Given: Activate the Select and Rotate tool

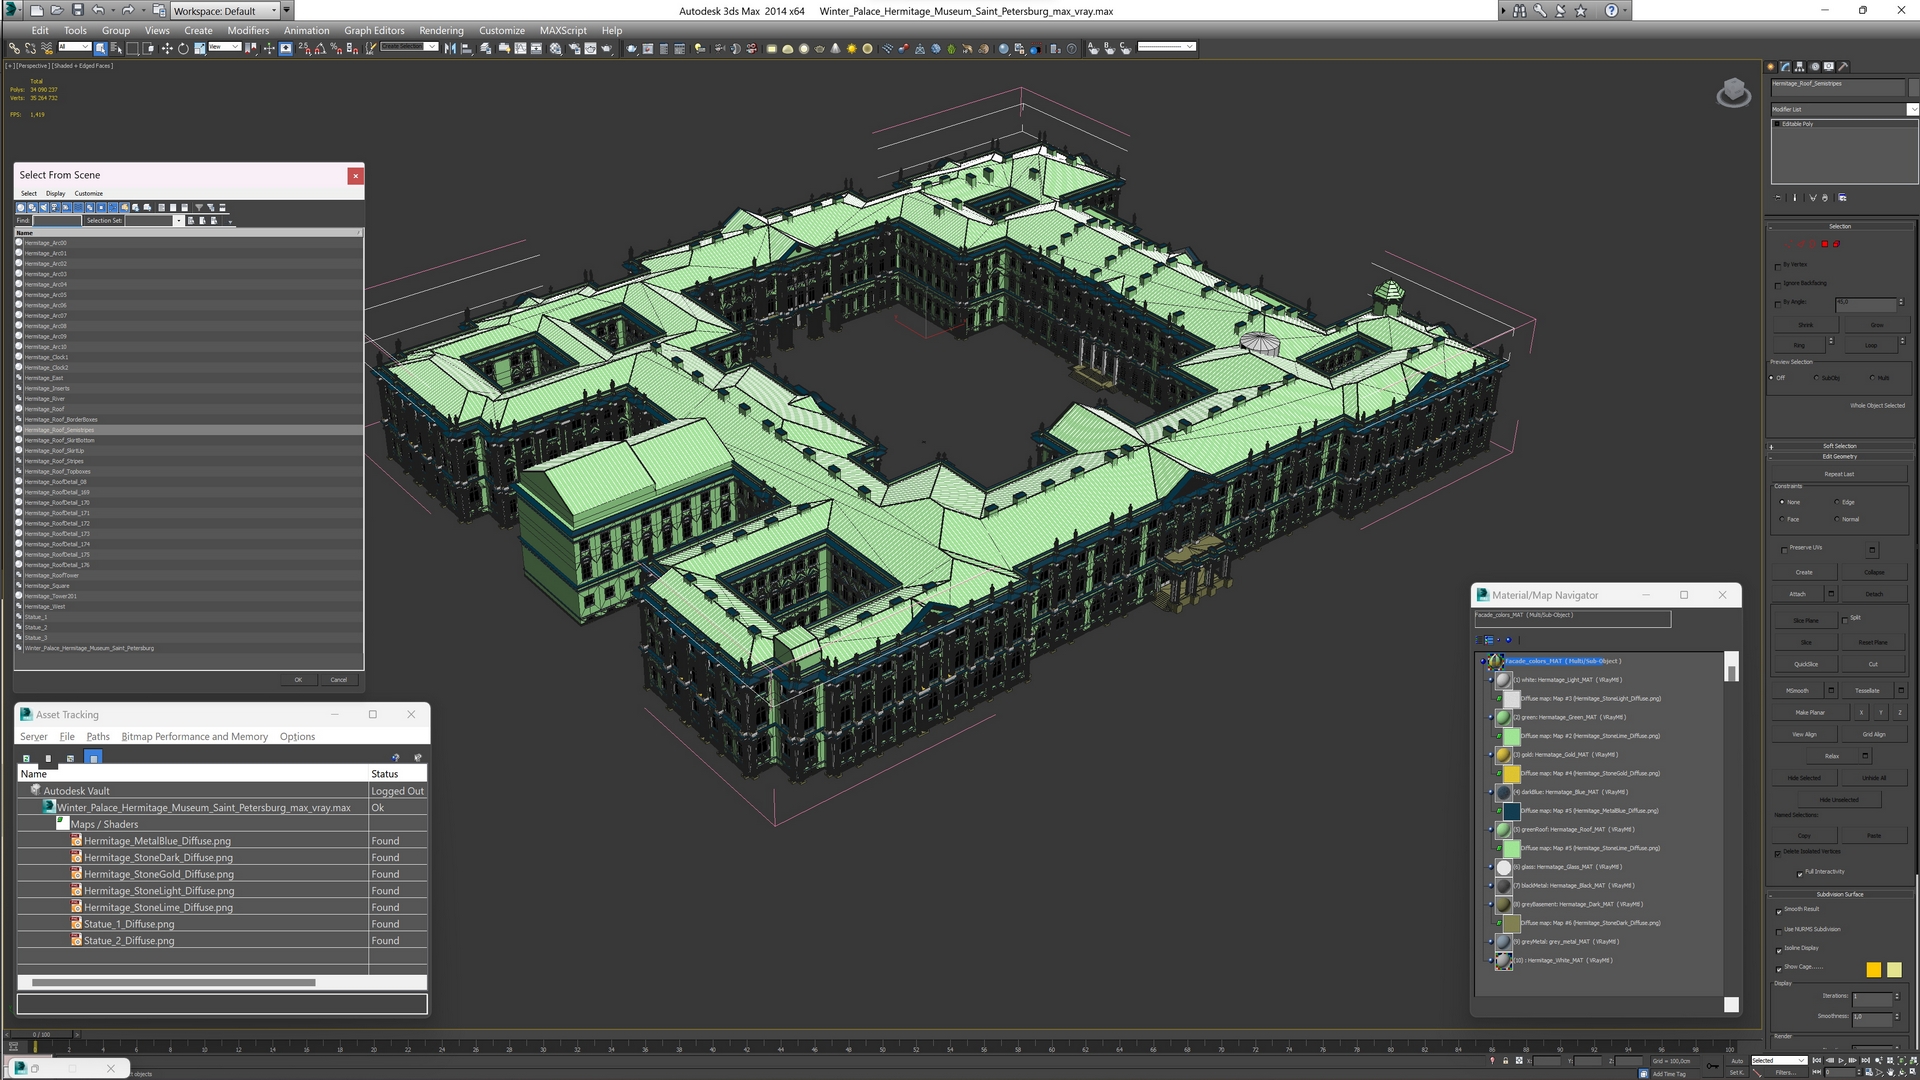Looking at the screenshot, I should click(x=183, y=48).
